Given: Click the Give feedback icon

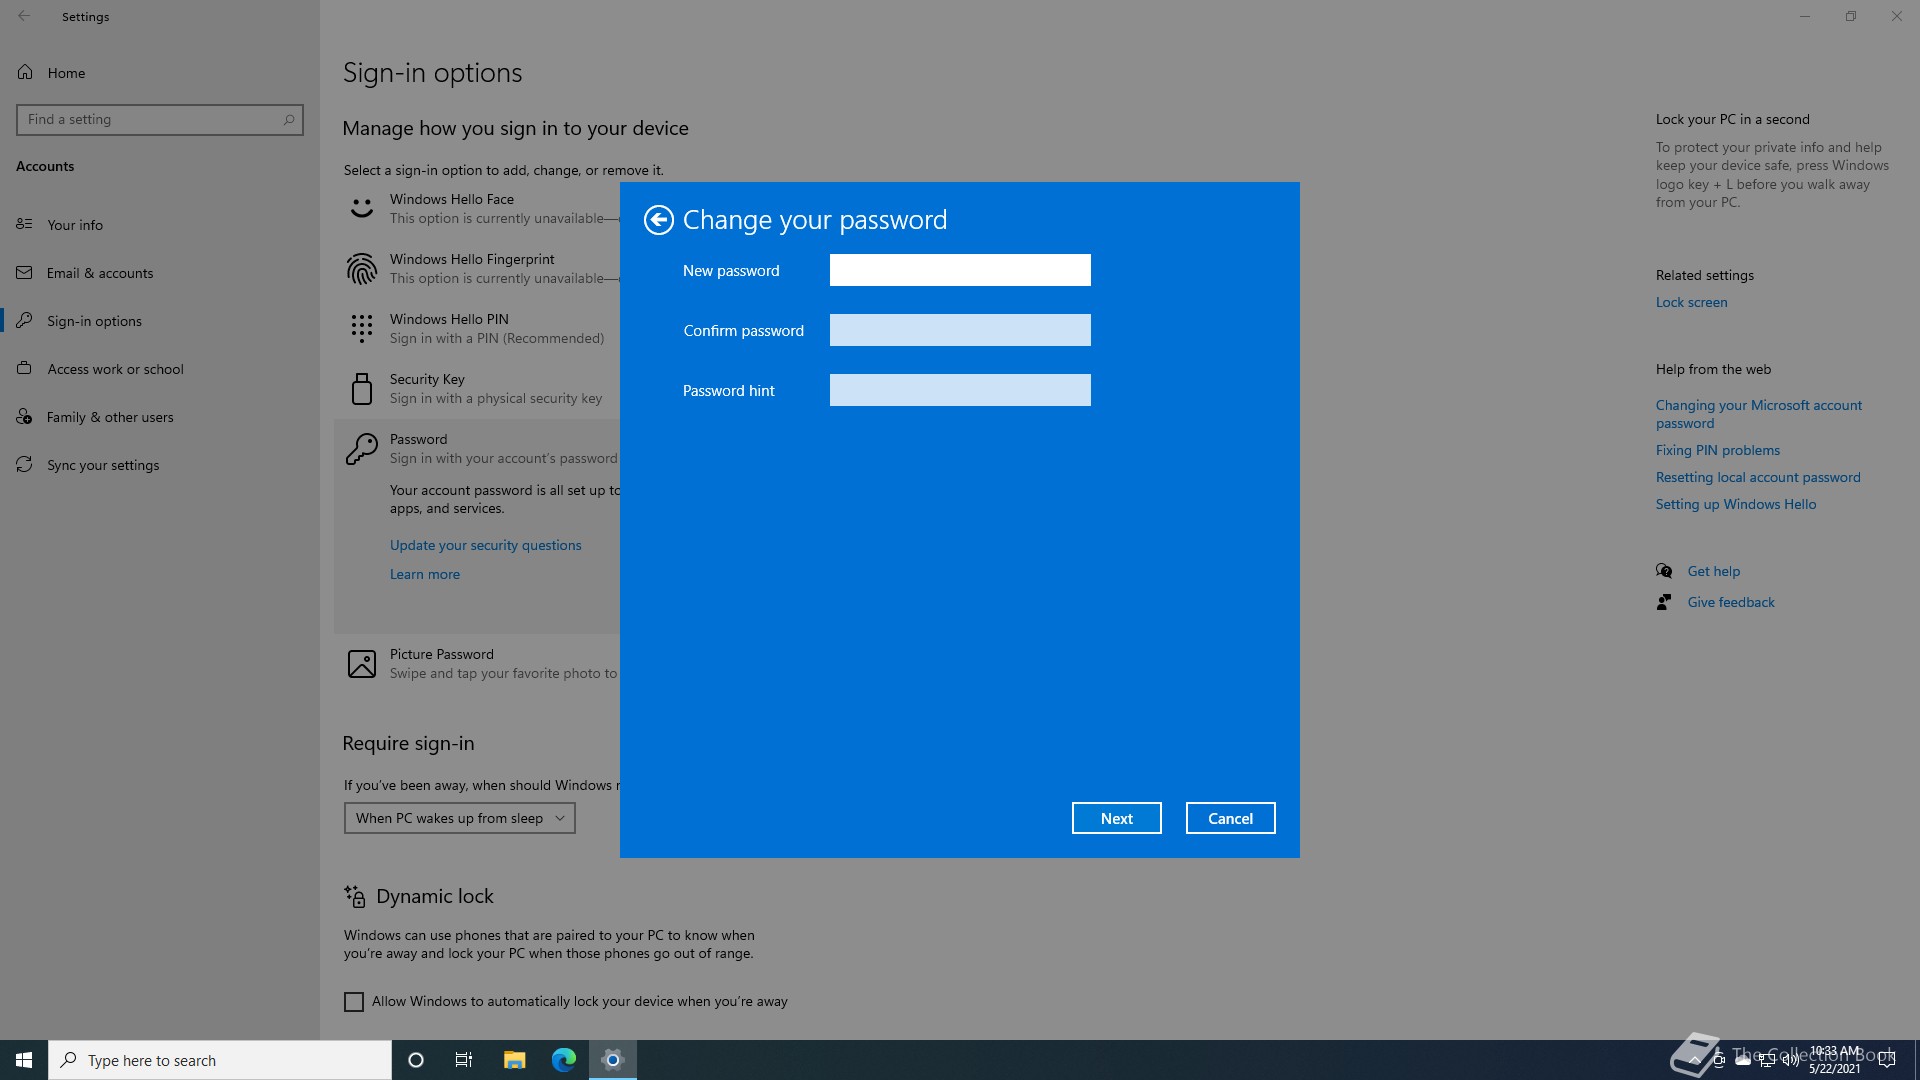Looking at the screenshot, I should (1664, 601).
